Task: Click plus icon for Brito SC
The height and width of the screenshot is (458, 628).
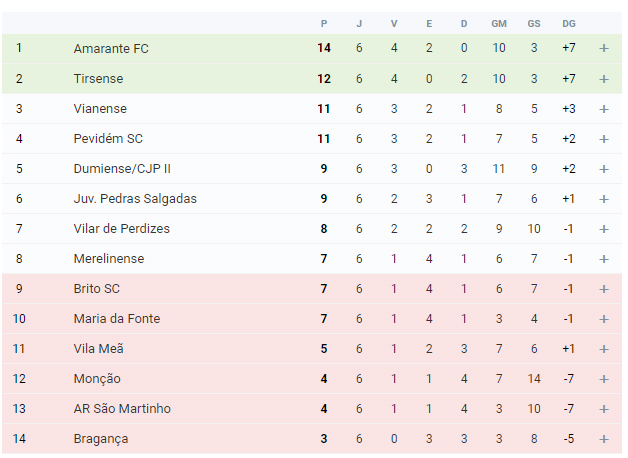Action: [x=604, y=289]
